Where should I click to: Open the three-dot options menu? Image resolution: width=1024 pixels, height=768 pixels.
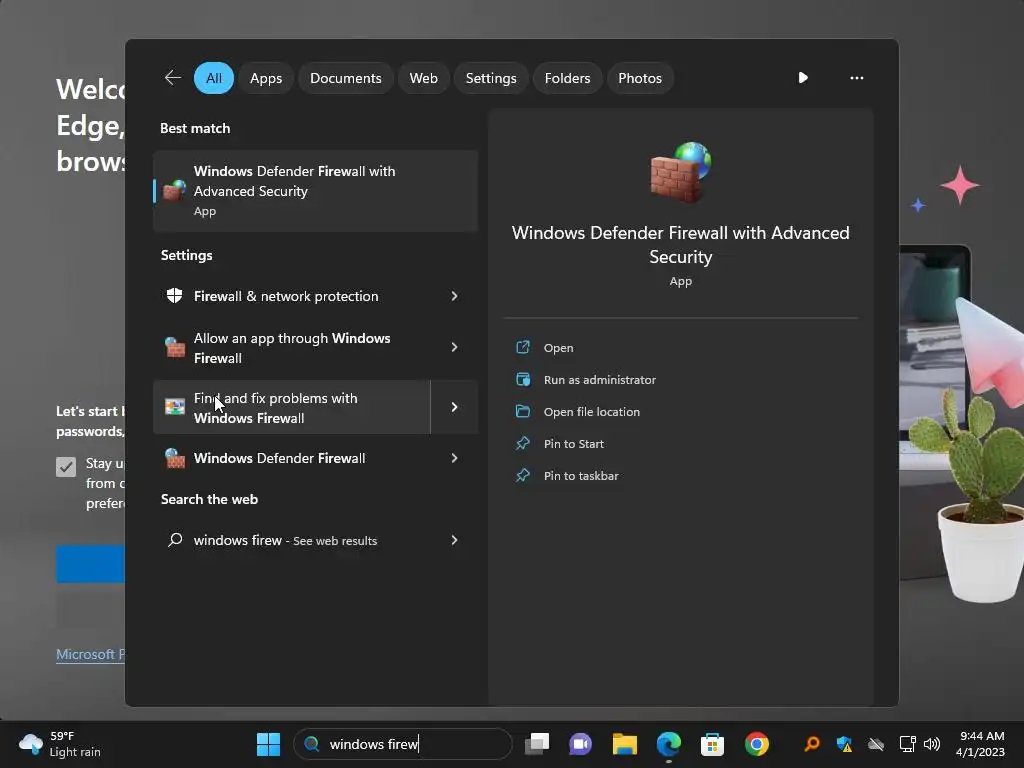857,78
